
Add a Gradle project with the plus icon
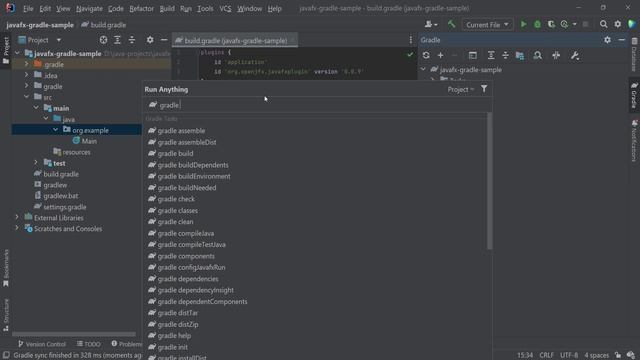(x=440, y=55)
